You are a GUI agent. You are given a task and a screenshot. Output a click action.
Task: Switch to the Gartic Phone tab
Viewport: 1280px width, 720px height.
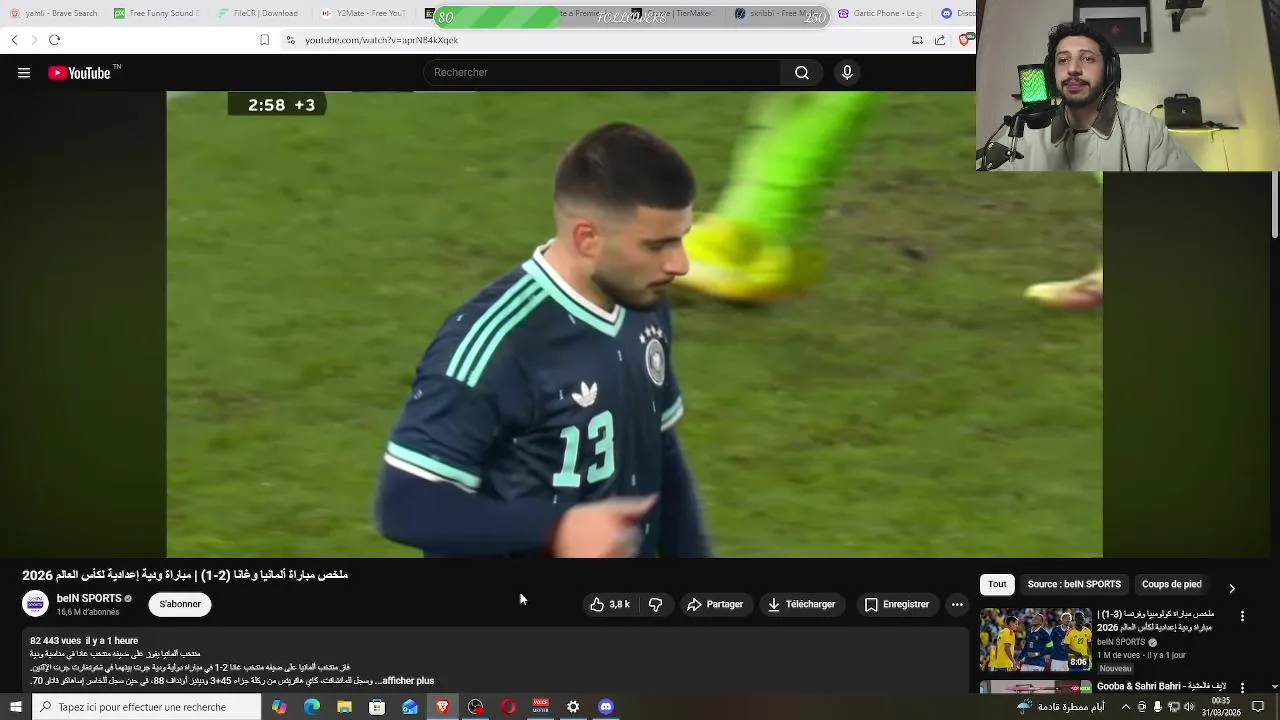click(880, 13)
